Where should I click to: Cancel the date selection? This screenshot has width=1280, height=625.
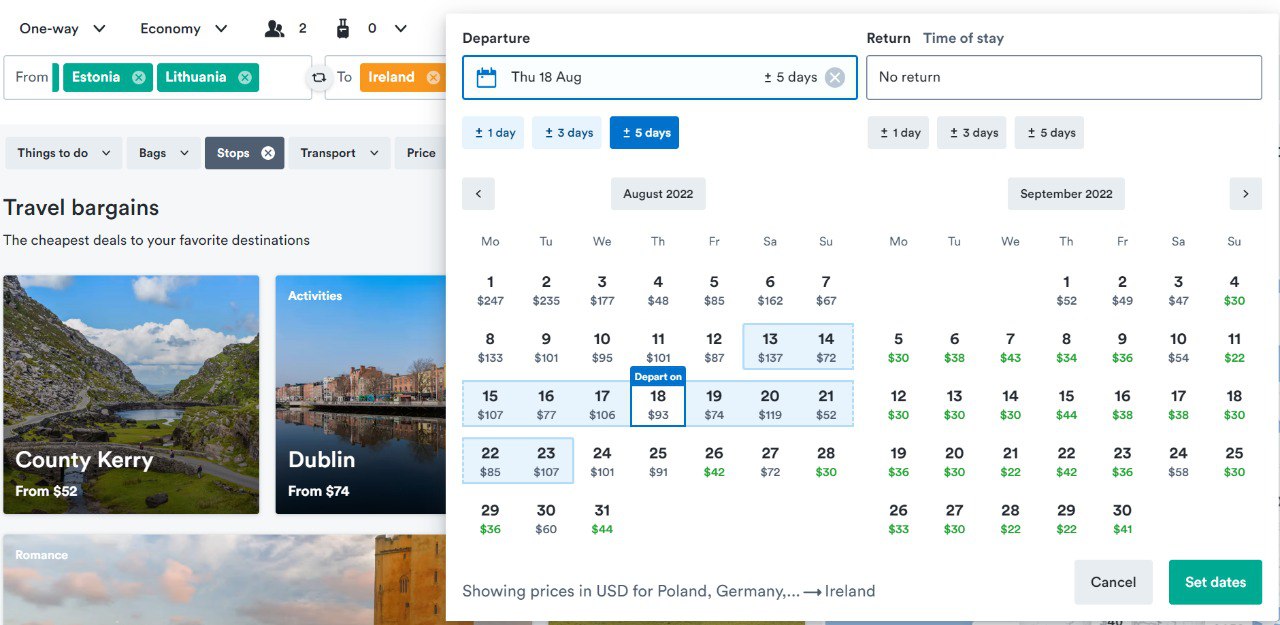point(1113,582)
